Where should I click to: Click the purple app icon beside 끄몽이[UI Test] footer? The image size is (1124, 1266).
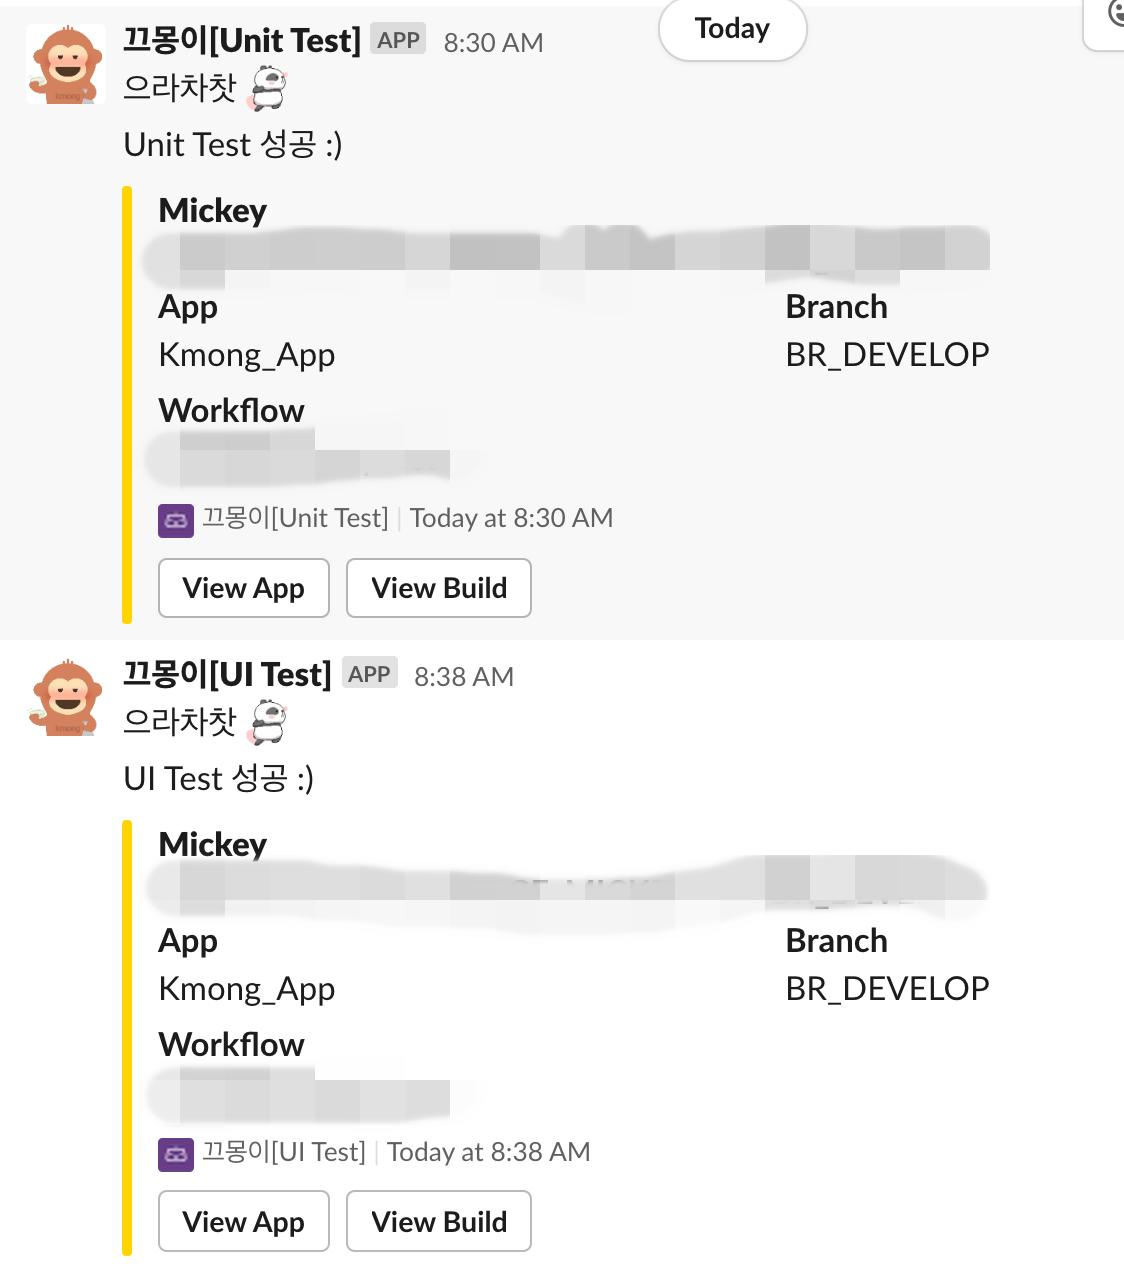point(175,1154)
